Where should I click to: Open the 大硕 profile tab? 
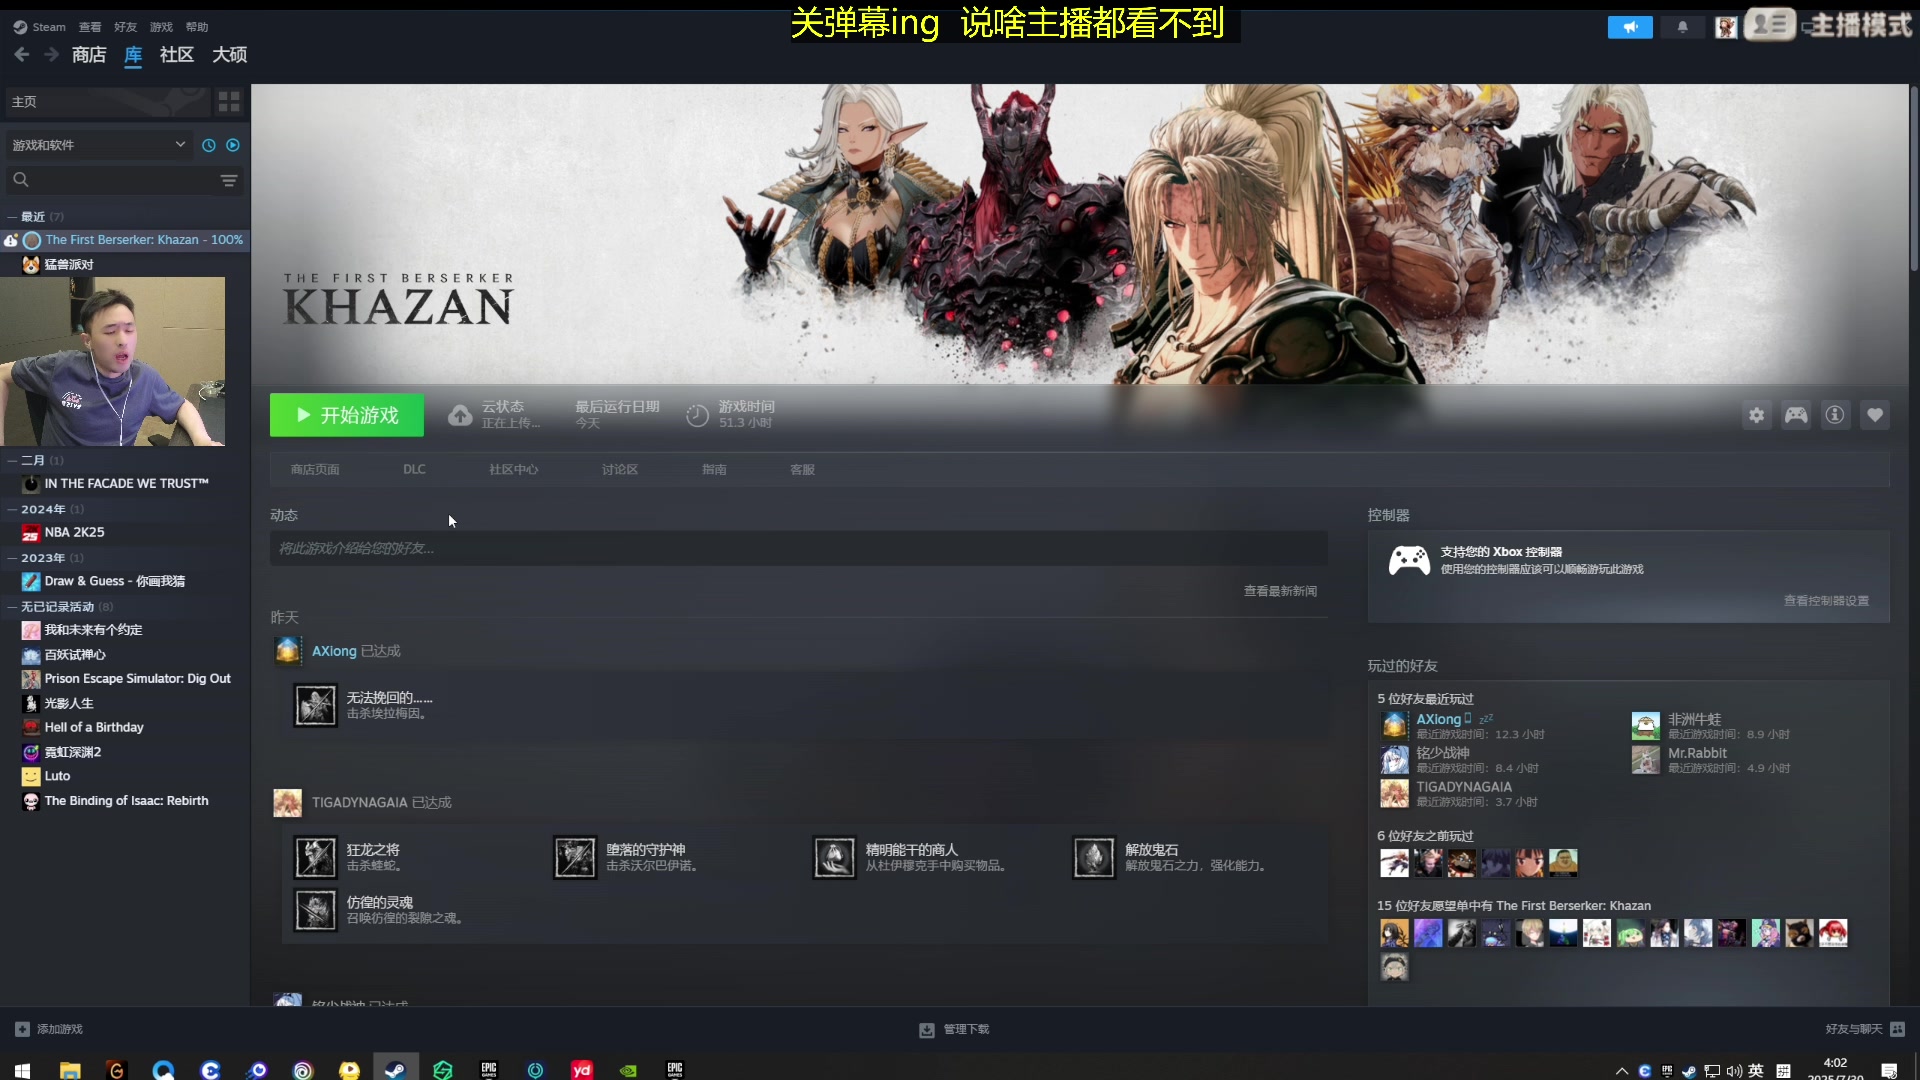click(229, 55)
